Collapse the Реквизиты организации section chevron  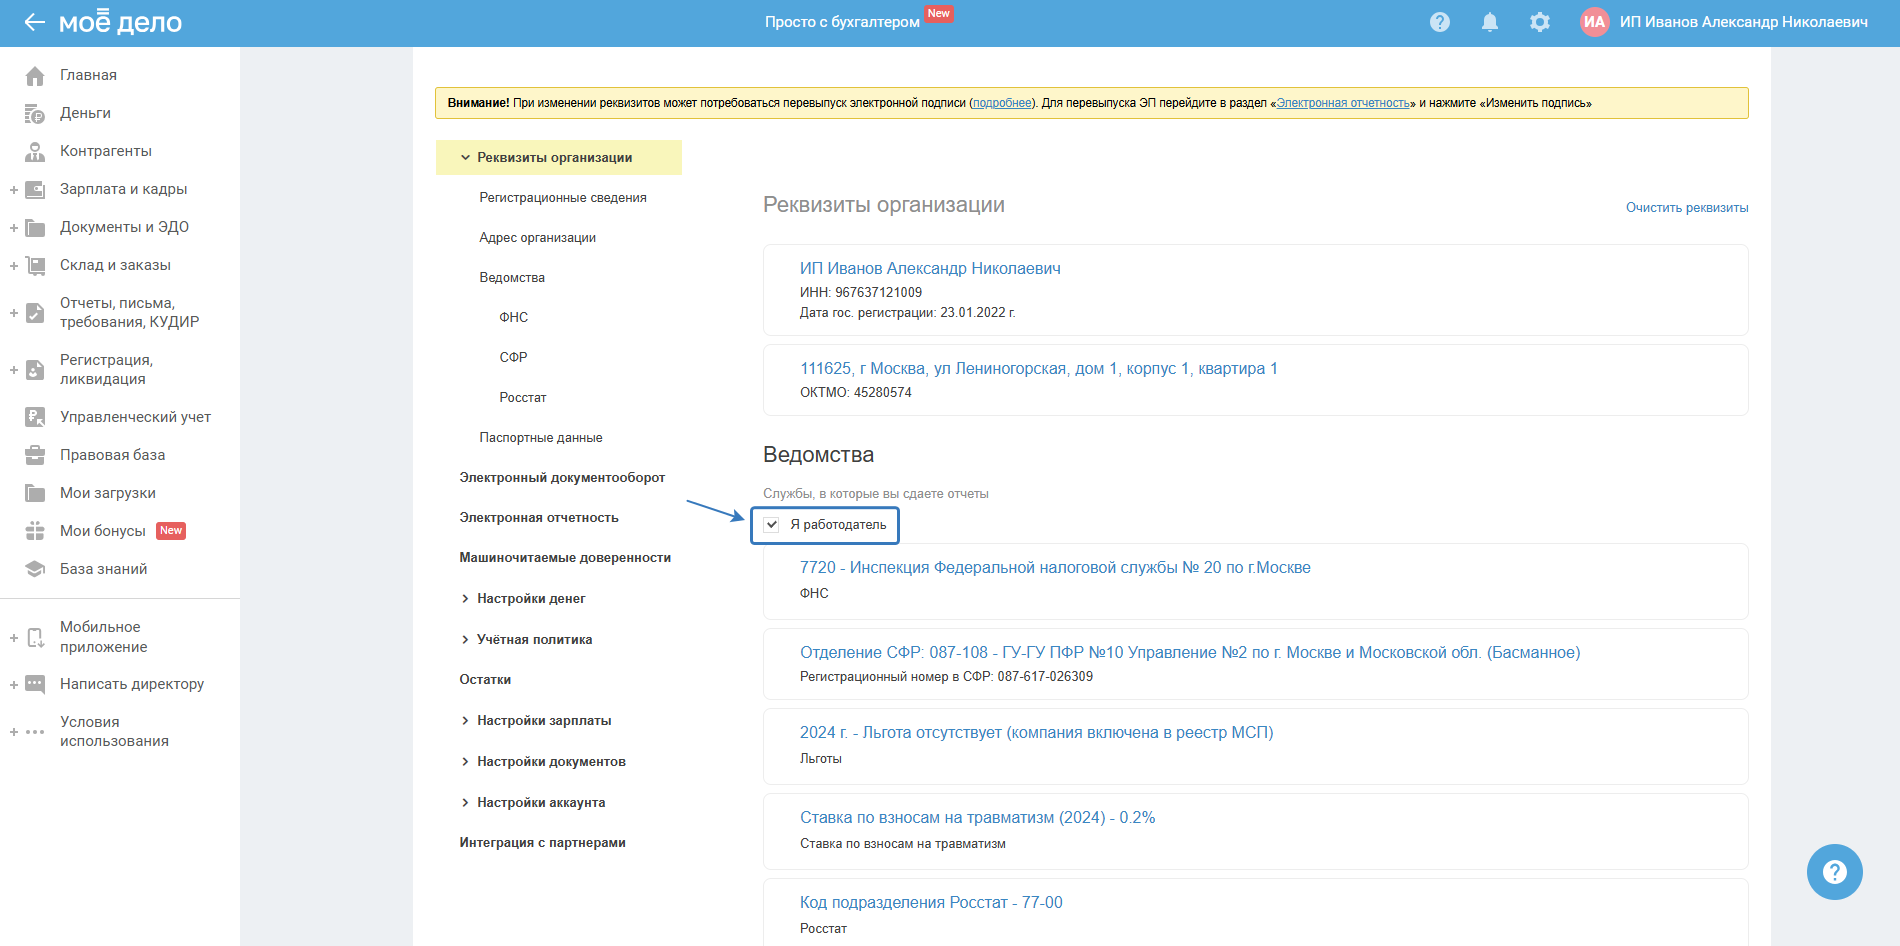coord(465,158)
